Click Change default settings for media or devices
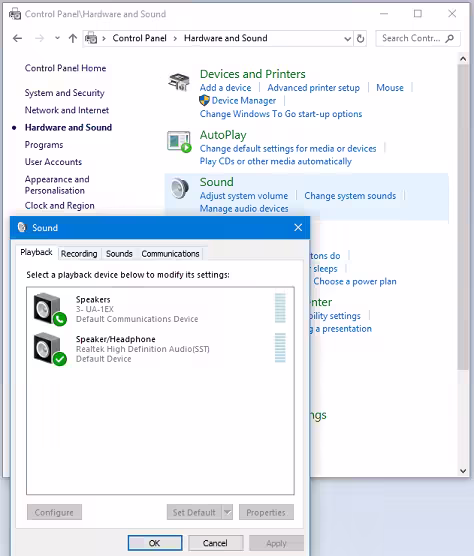This screenshot has width=474, height=556. (288, 149)
